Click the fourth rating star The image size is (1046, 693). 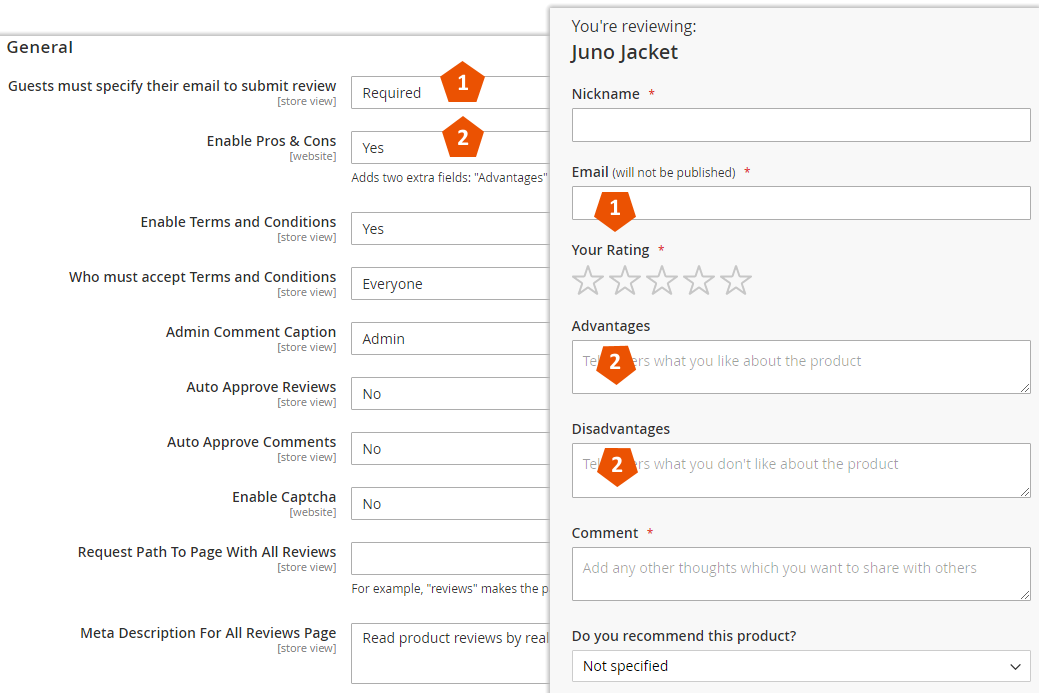point(698,280)
